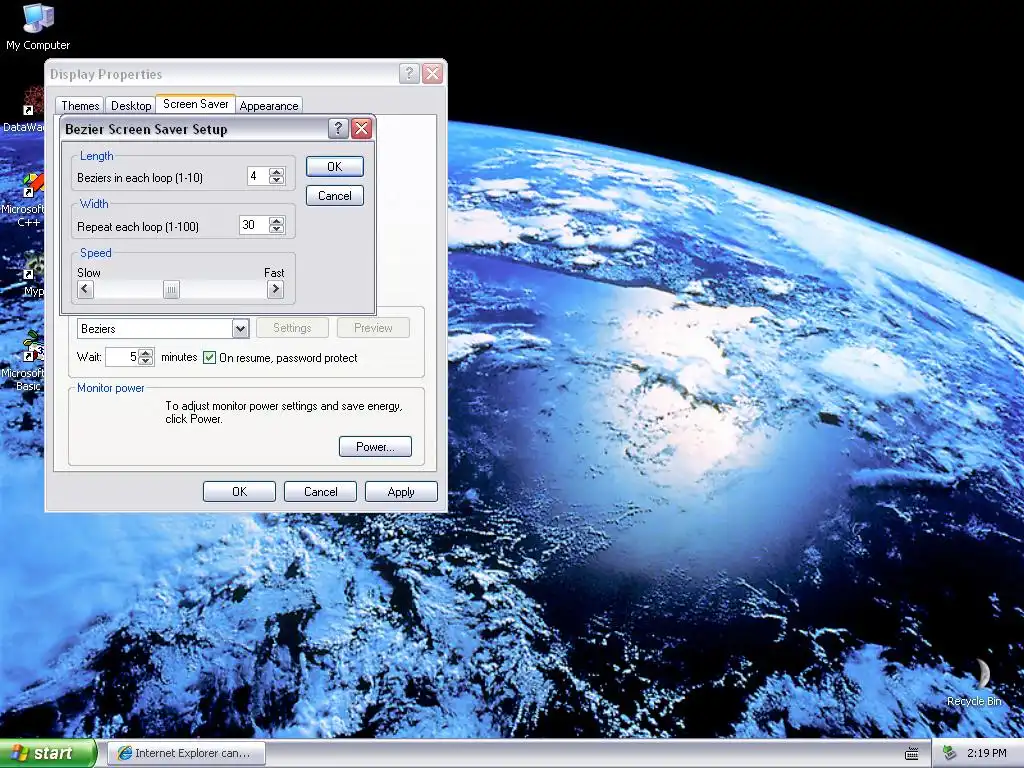Increase Beziers in each loop value
The height and width of the screenshot is (768, 1024).
point(277,172)
